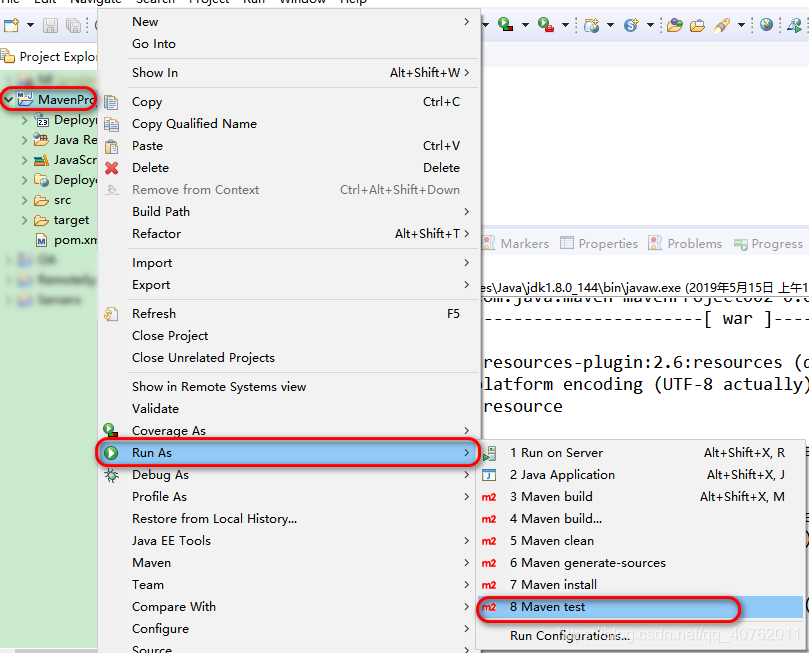Select the MavenProject project item
The height and width of the screenshot is (653, 809).
click(x=56, y=99)
